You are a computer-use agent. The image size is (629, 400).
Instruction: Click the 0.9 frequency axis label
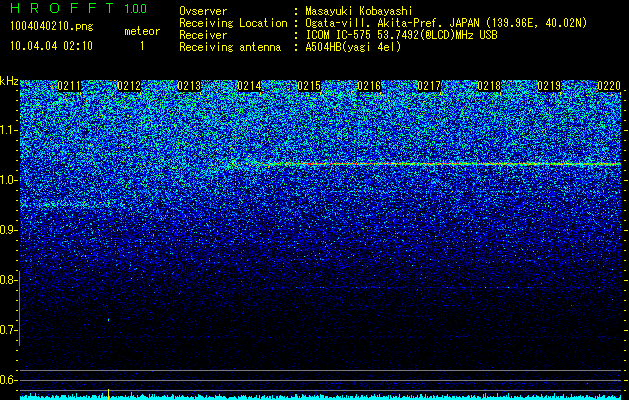pos(9,230)
